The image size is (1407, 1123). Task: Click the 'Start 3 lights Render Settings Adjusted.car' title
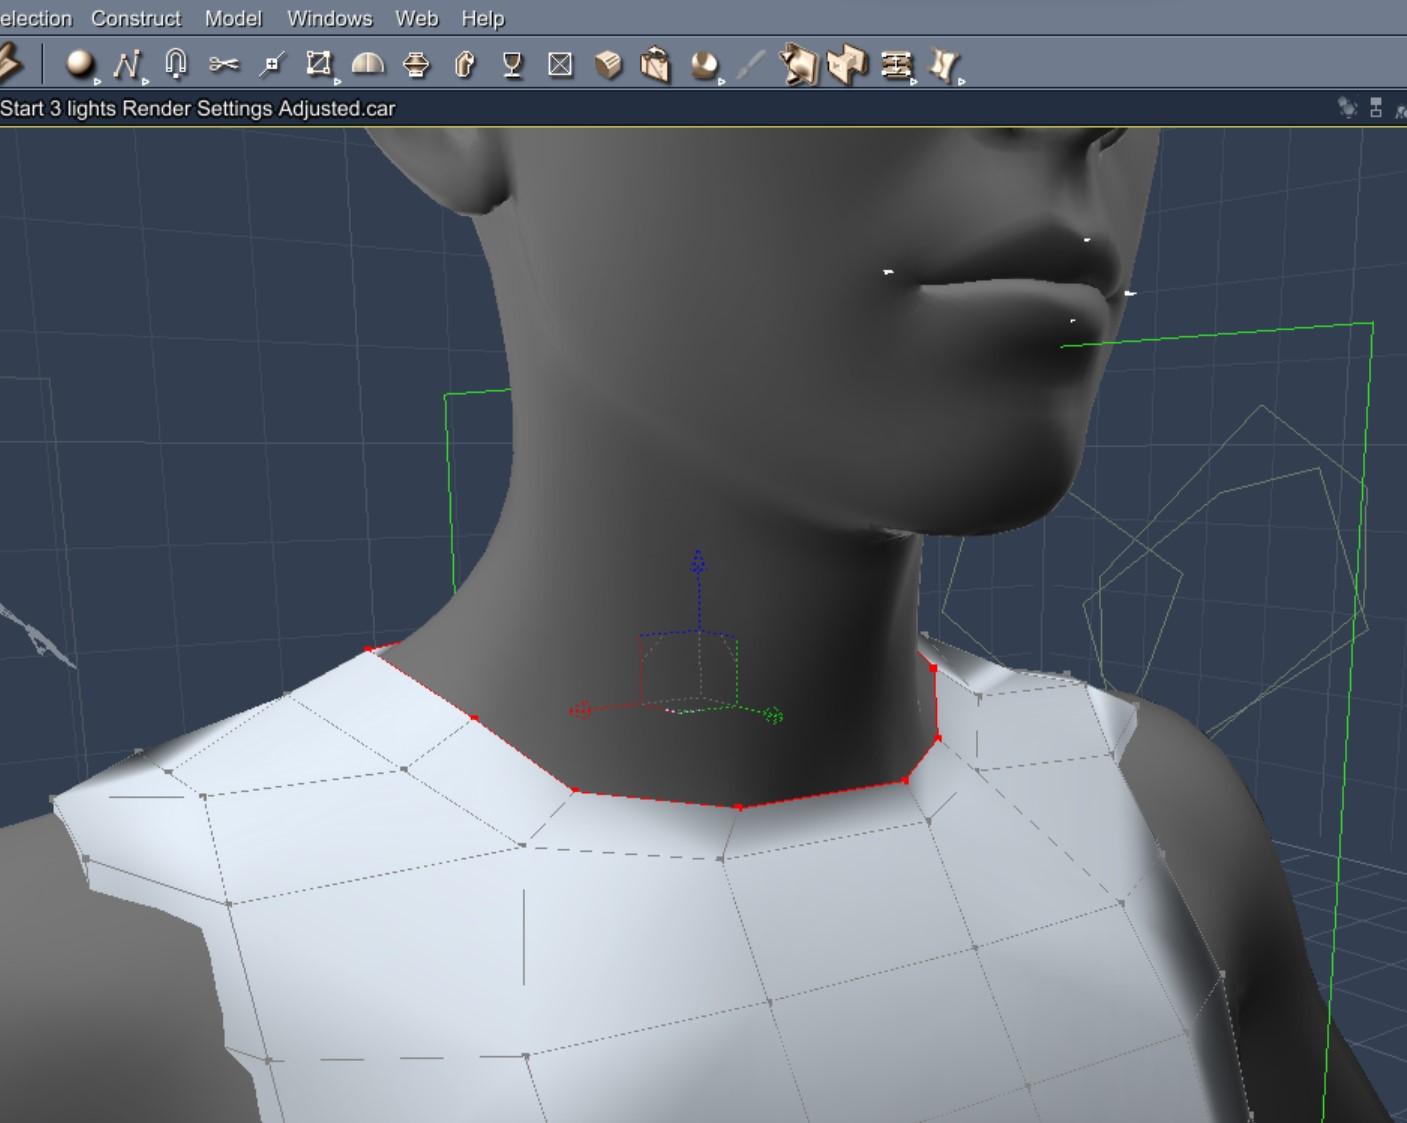pyautogui.click(x=198, y=108)
